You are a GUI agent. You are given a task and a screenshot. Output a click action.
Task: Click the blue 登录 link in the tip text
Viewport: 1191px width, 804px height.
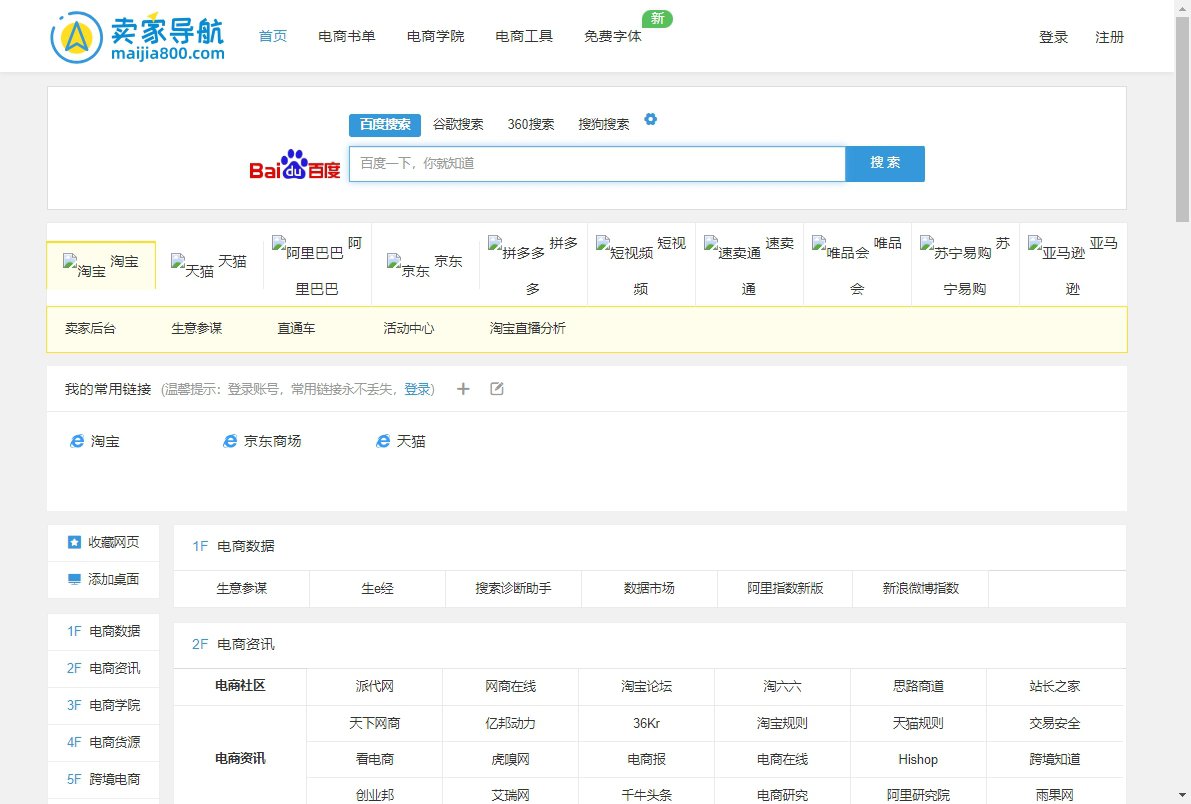tap(417, 389)
